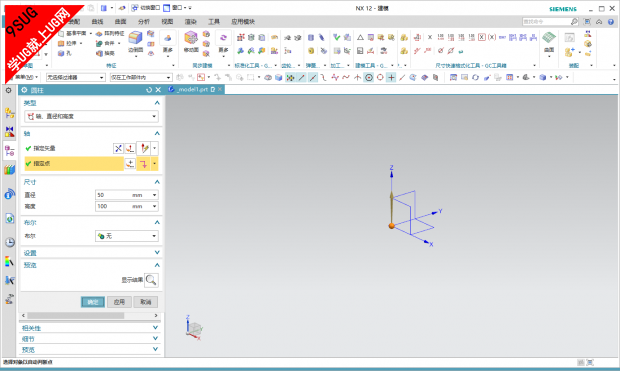Image resolution: width=620 pixels, height=371 pixels.
Task: Click the 合并 unite icon
Action: tap(99, 43)
